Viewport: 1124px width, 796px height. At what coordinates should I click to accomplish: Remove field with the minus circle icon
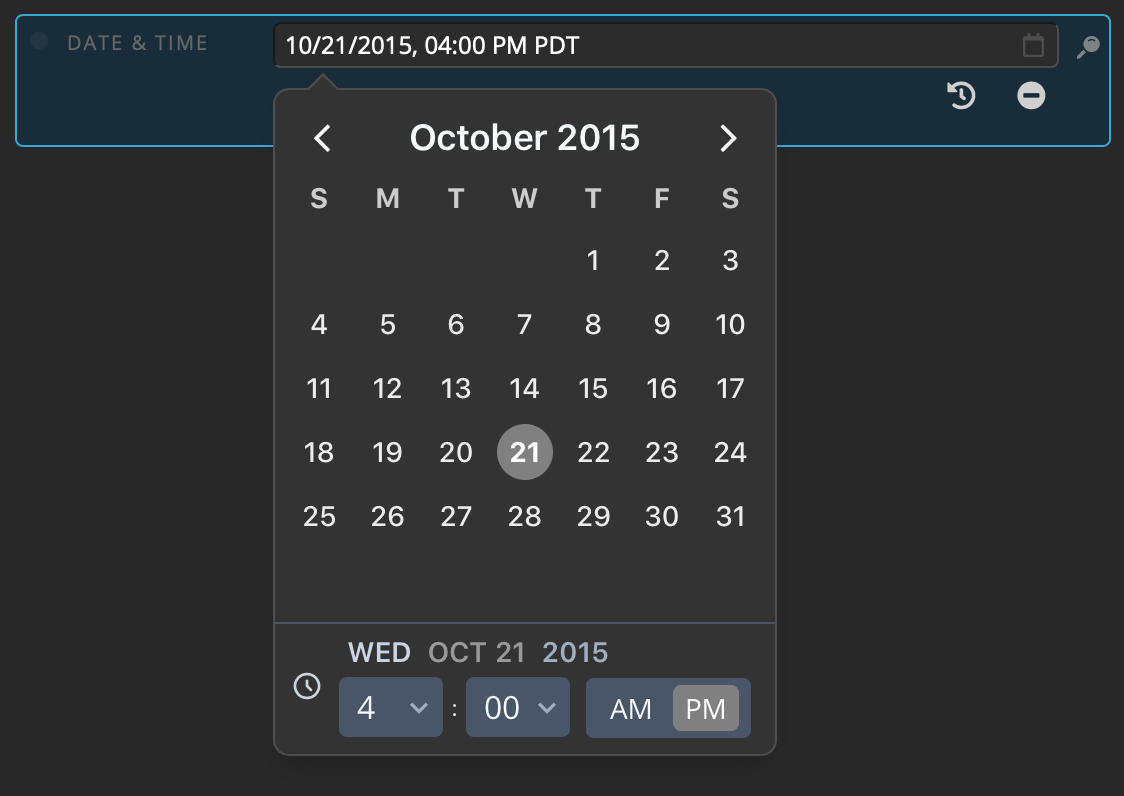1031,95
